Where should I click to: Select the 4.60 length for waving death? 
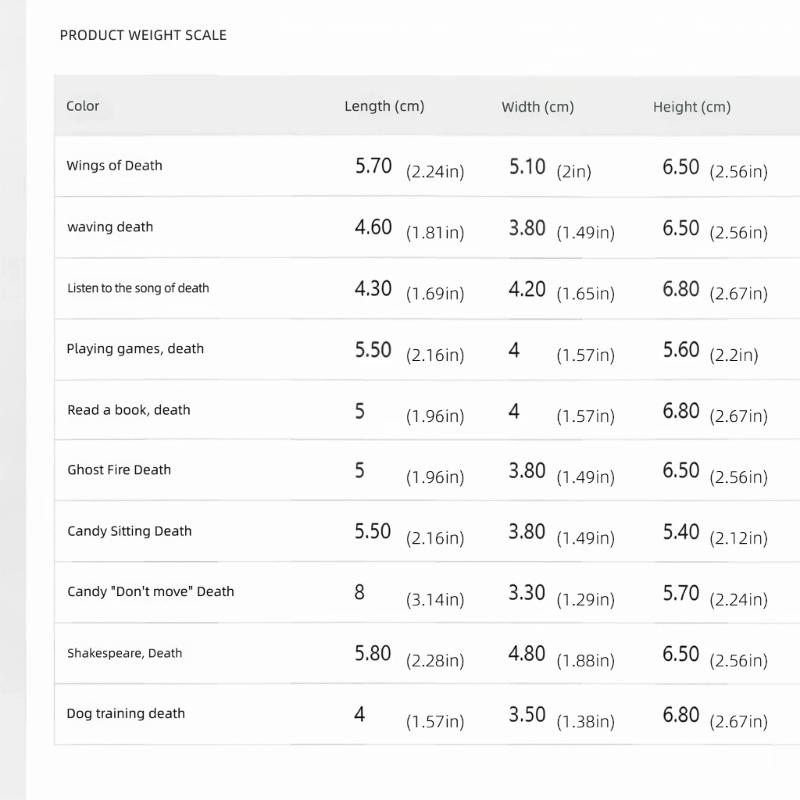[x=373, y=227]
